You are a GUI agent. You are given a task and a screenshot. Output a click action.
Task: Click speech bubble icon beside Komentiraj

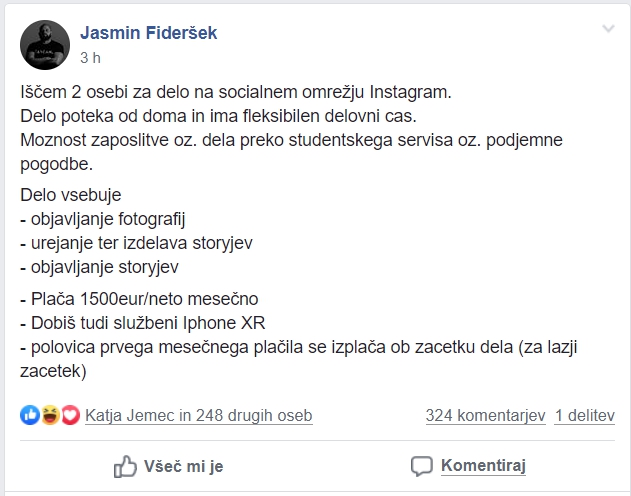coord(421,466)
